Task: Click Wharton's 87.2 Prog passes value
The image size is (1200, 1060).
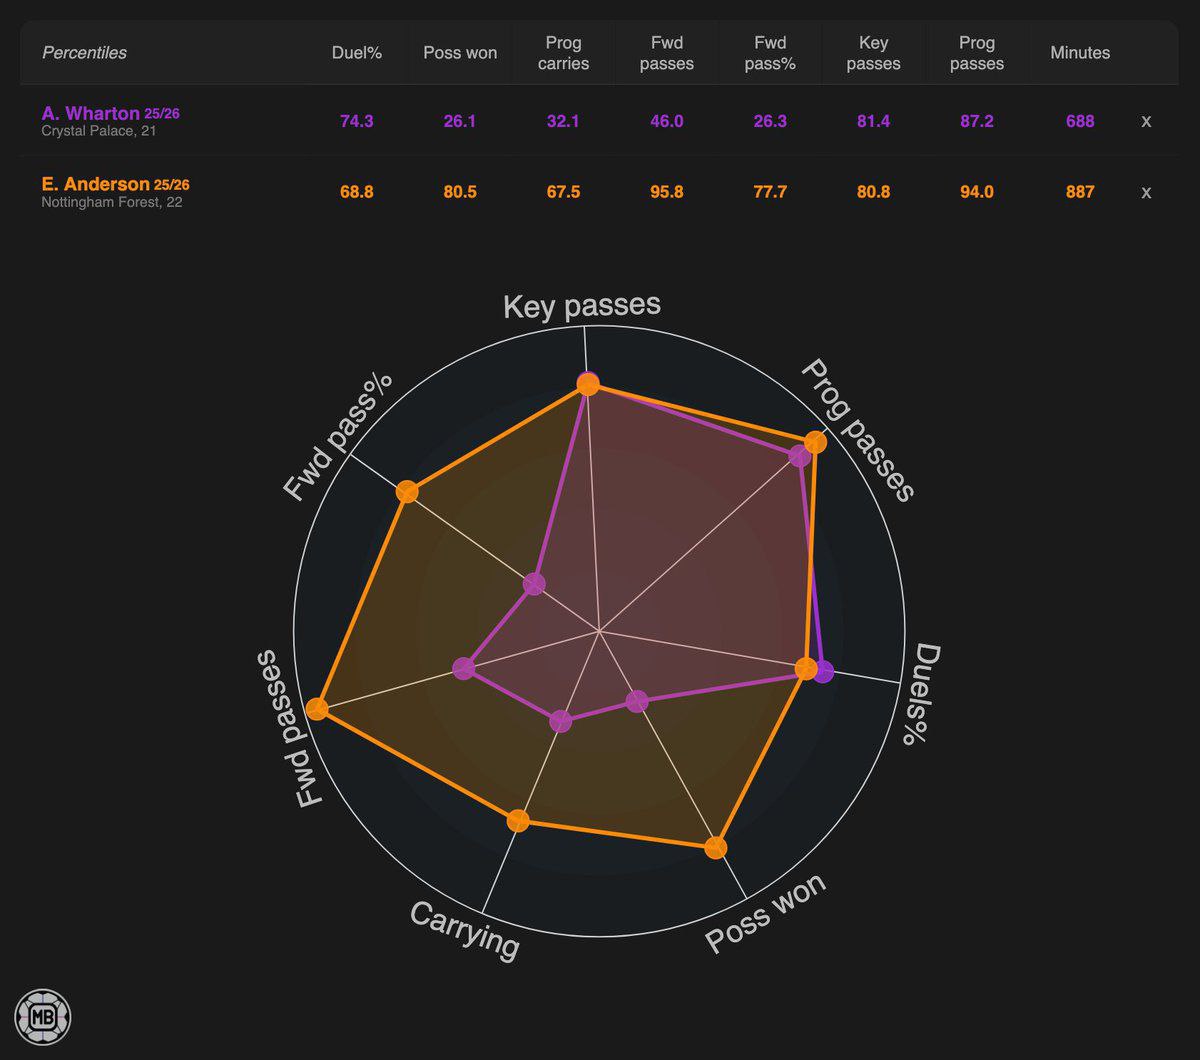Action: click(x=976, y=121)
